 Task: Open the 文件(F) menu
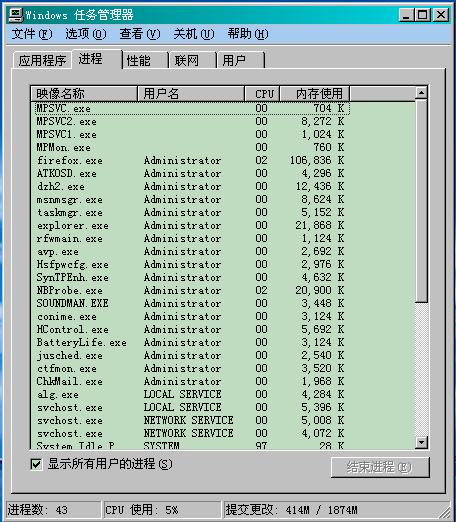pos(32,34)
